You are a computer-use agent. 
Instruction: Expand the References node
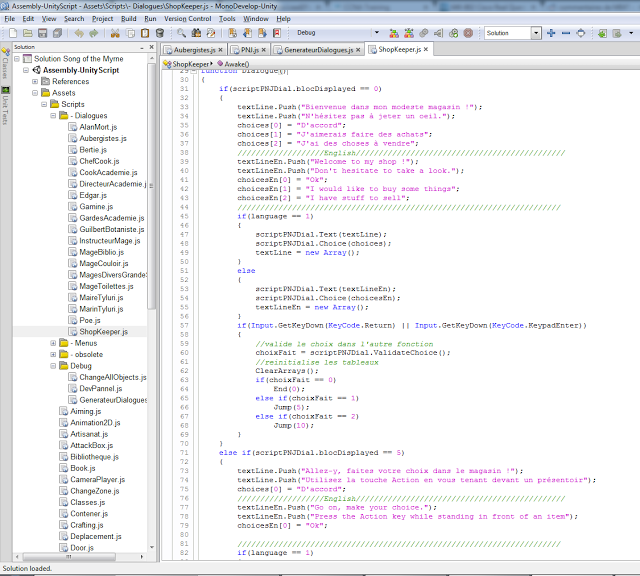coord(34,82)
